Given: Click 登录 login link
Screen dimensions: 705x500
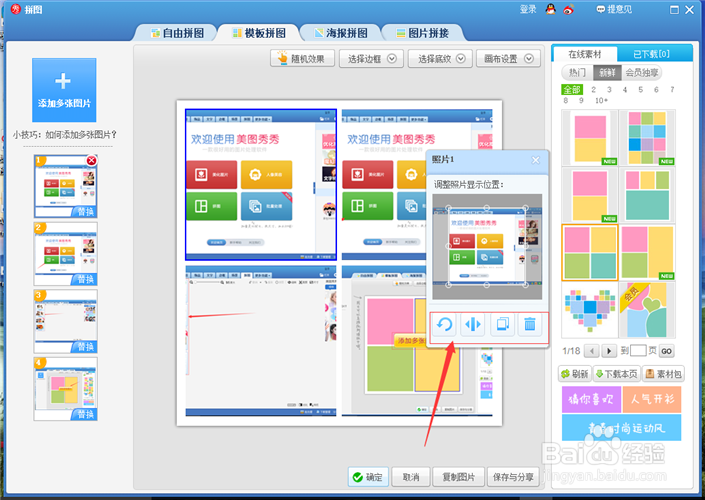Looking at the screenshot, I should [x=528, y=9].
